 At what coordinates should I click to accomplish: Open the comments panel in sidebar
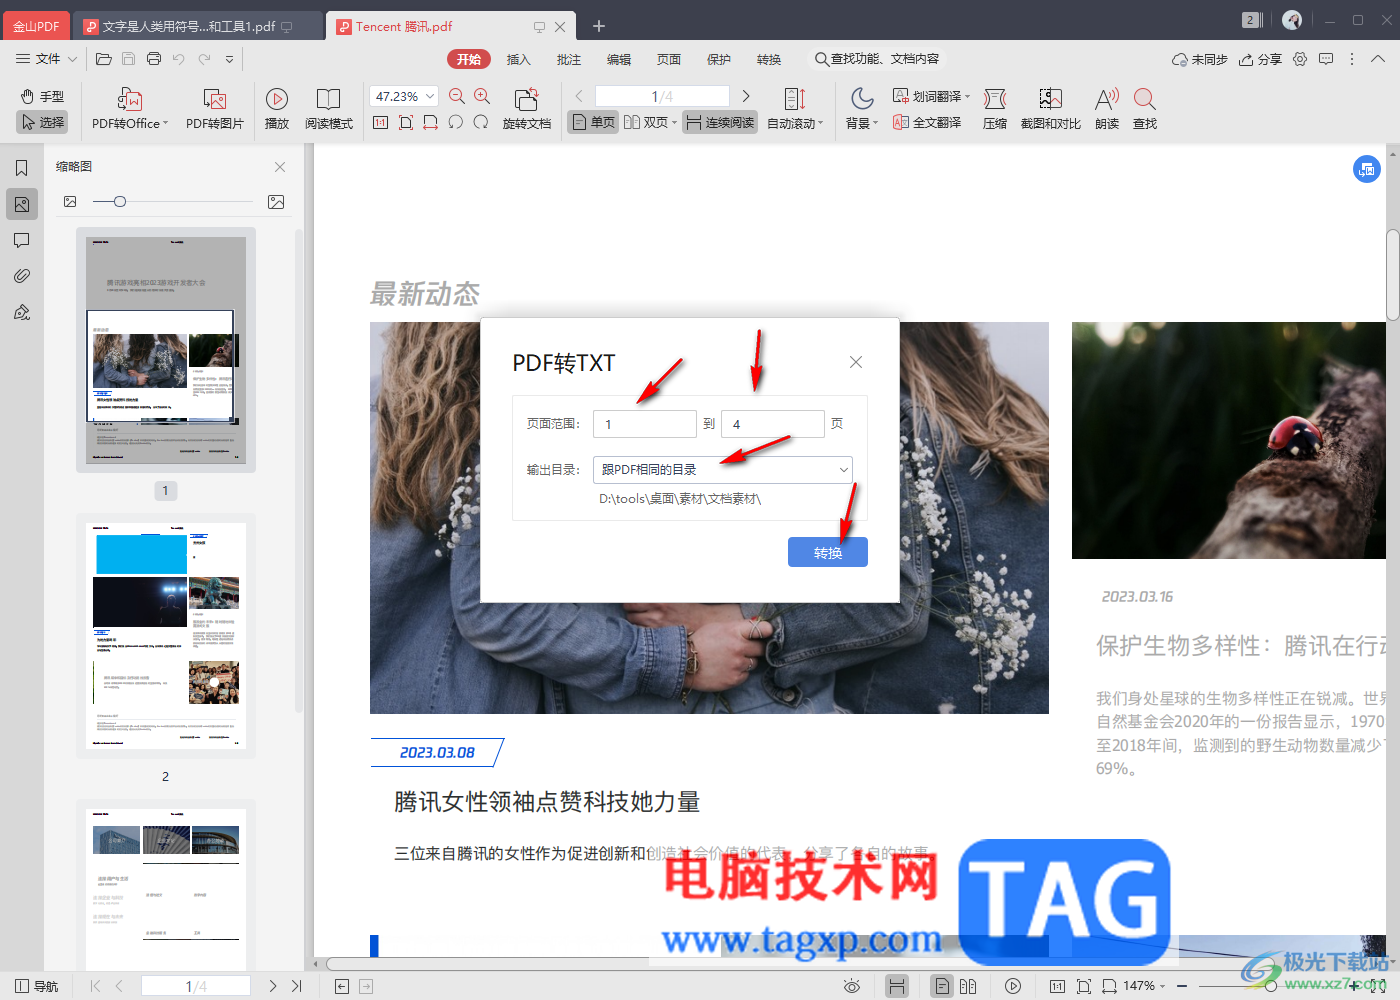tap(21, 240)
